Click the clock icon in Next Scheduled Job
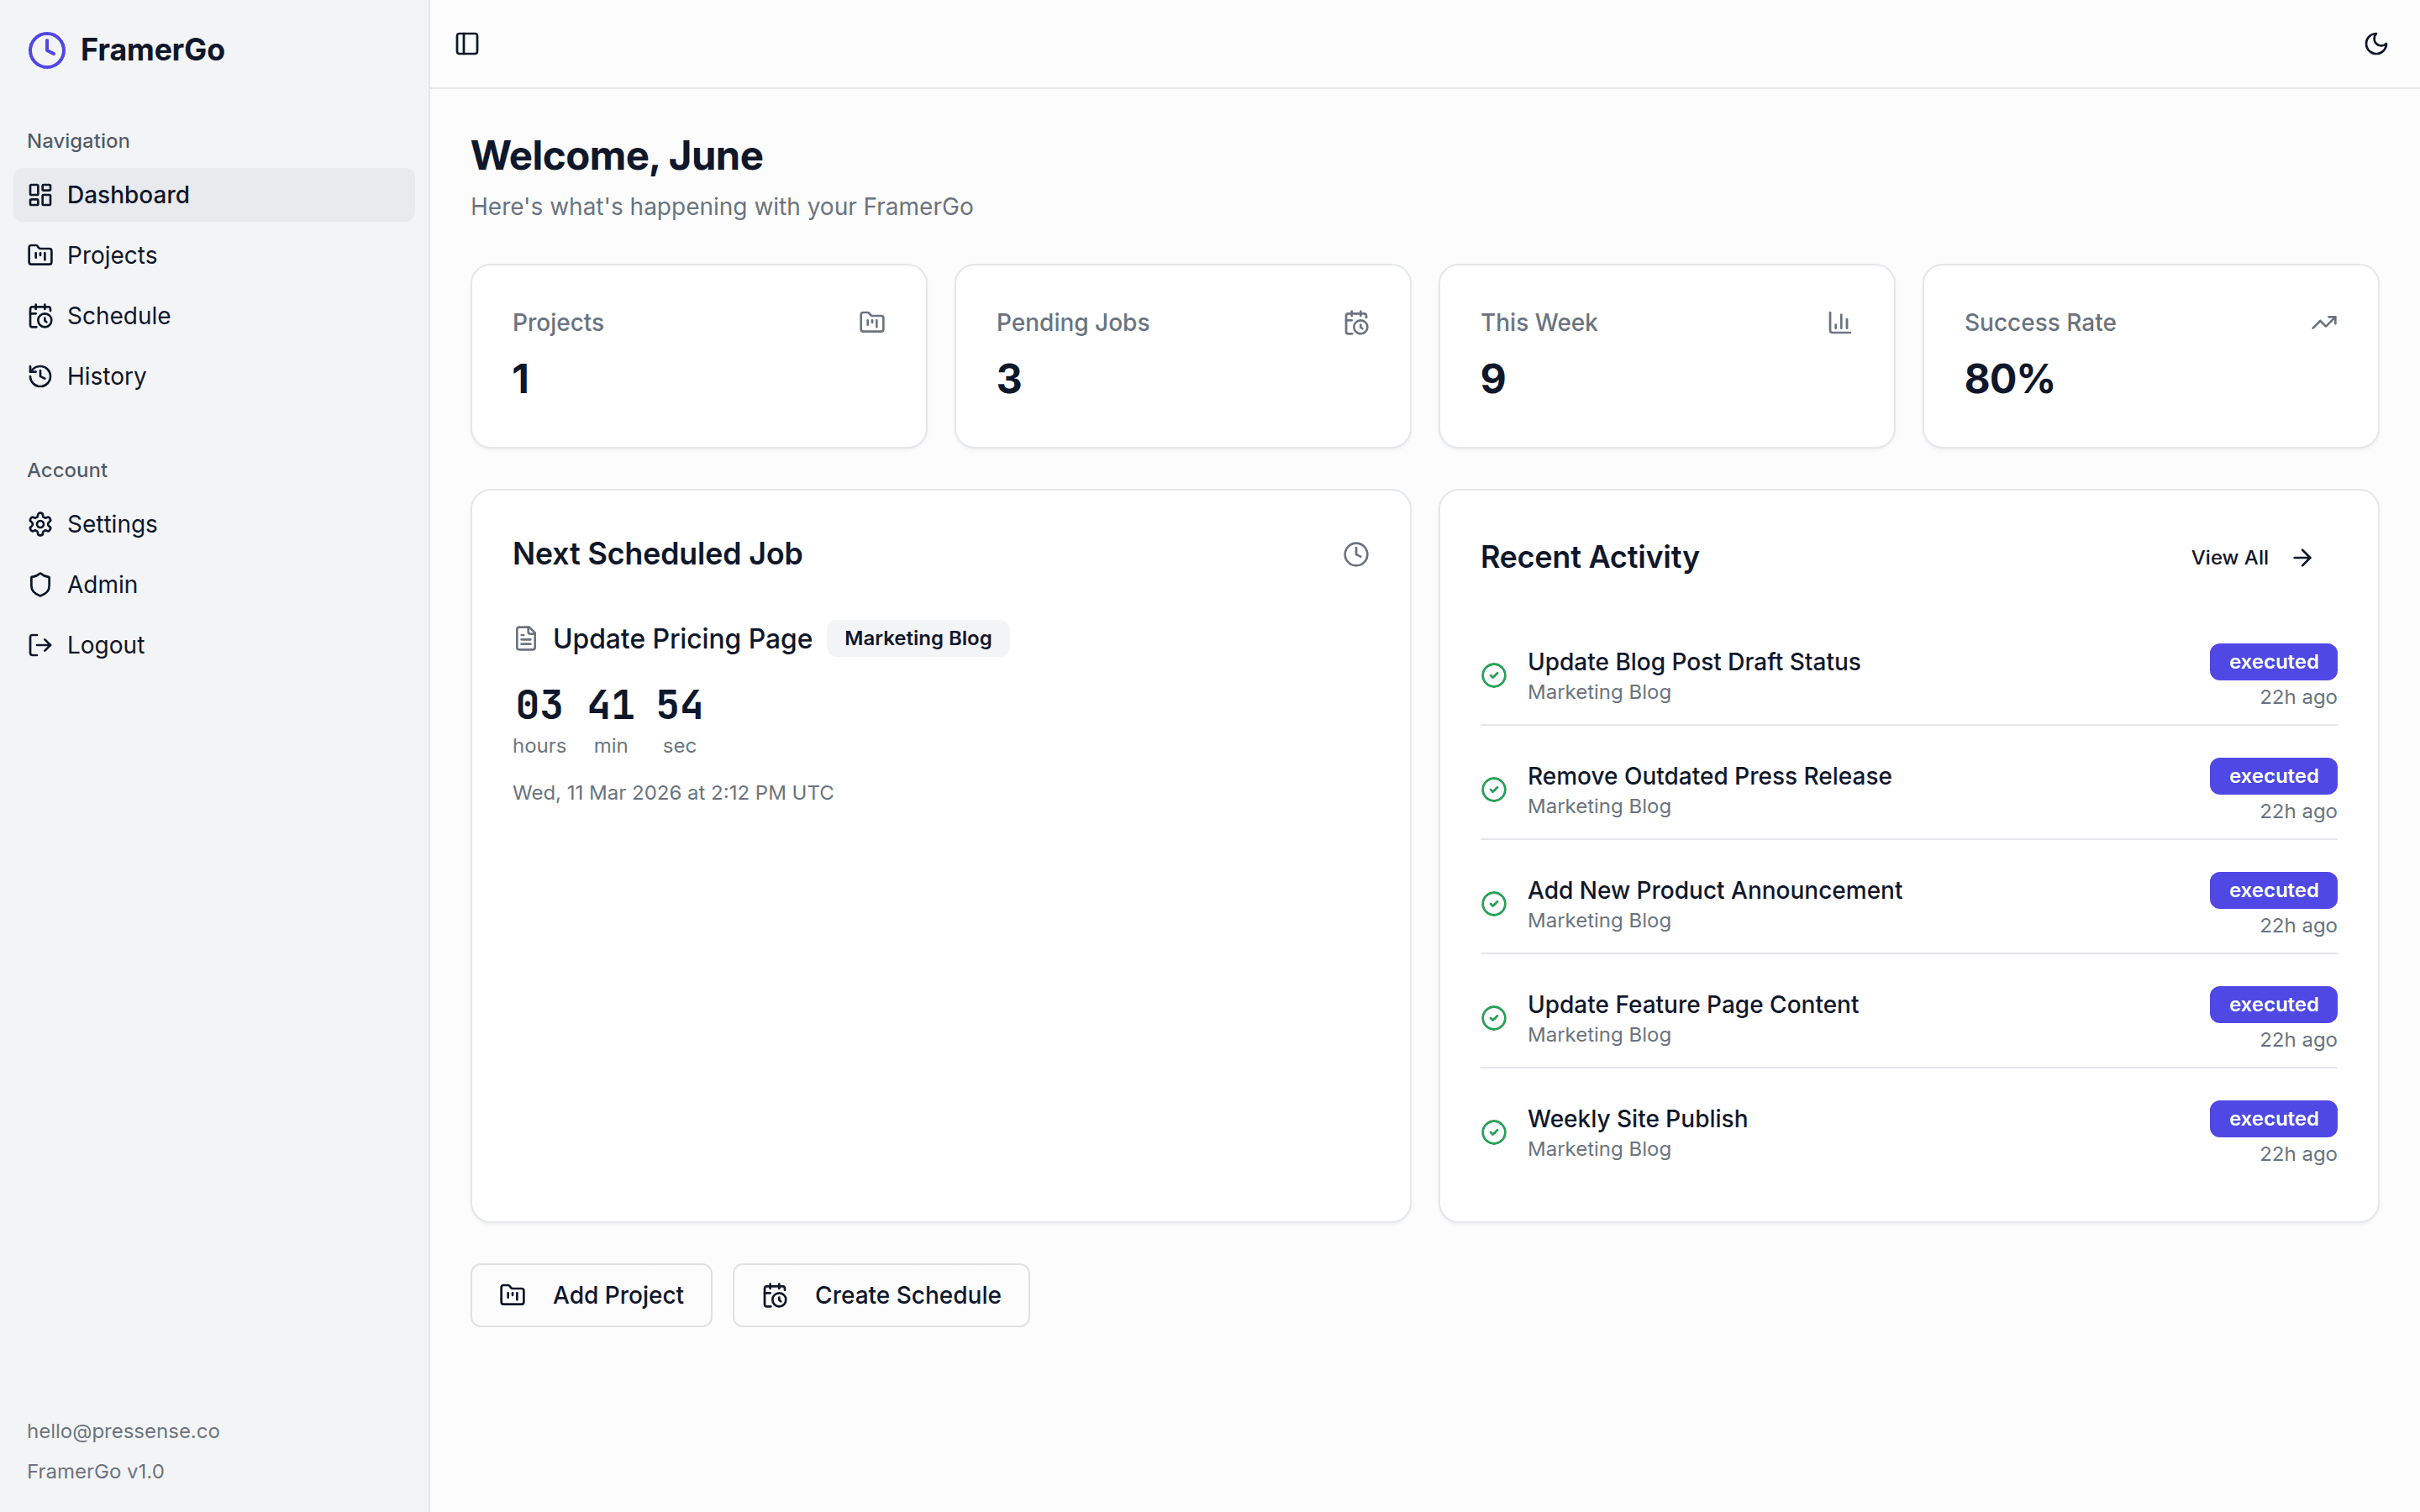2420x1512 pixels. [x=1356, y=554]
